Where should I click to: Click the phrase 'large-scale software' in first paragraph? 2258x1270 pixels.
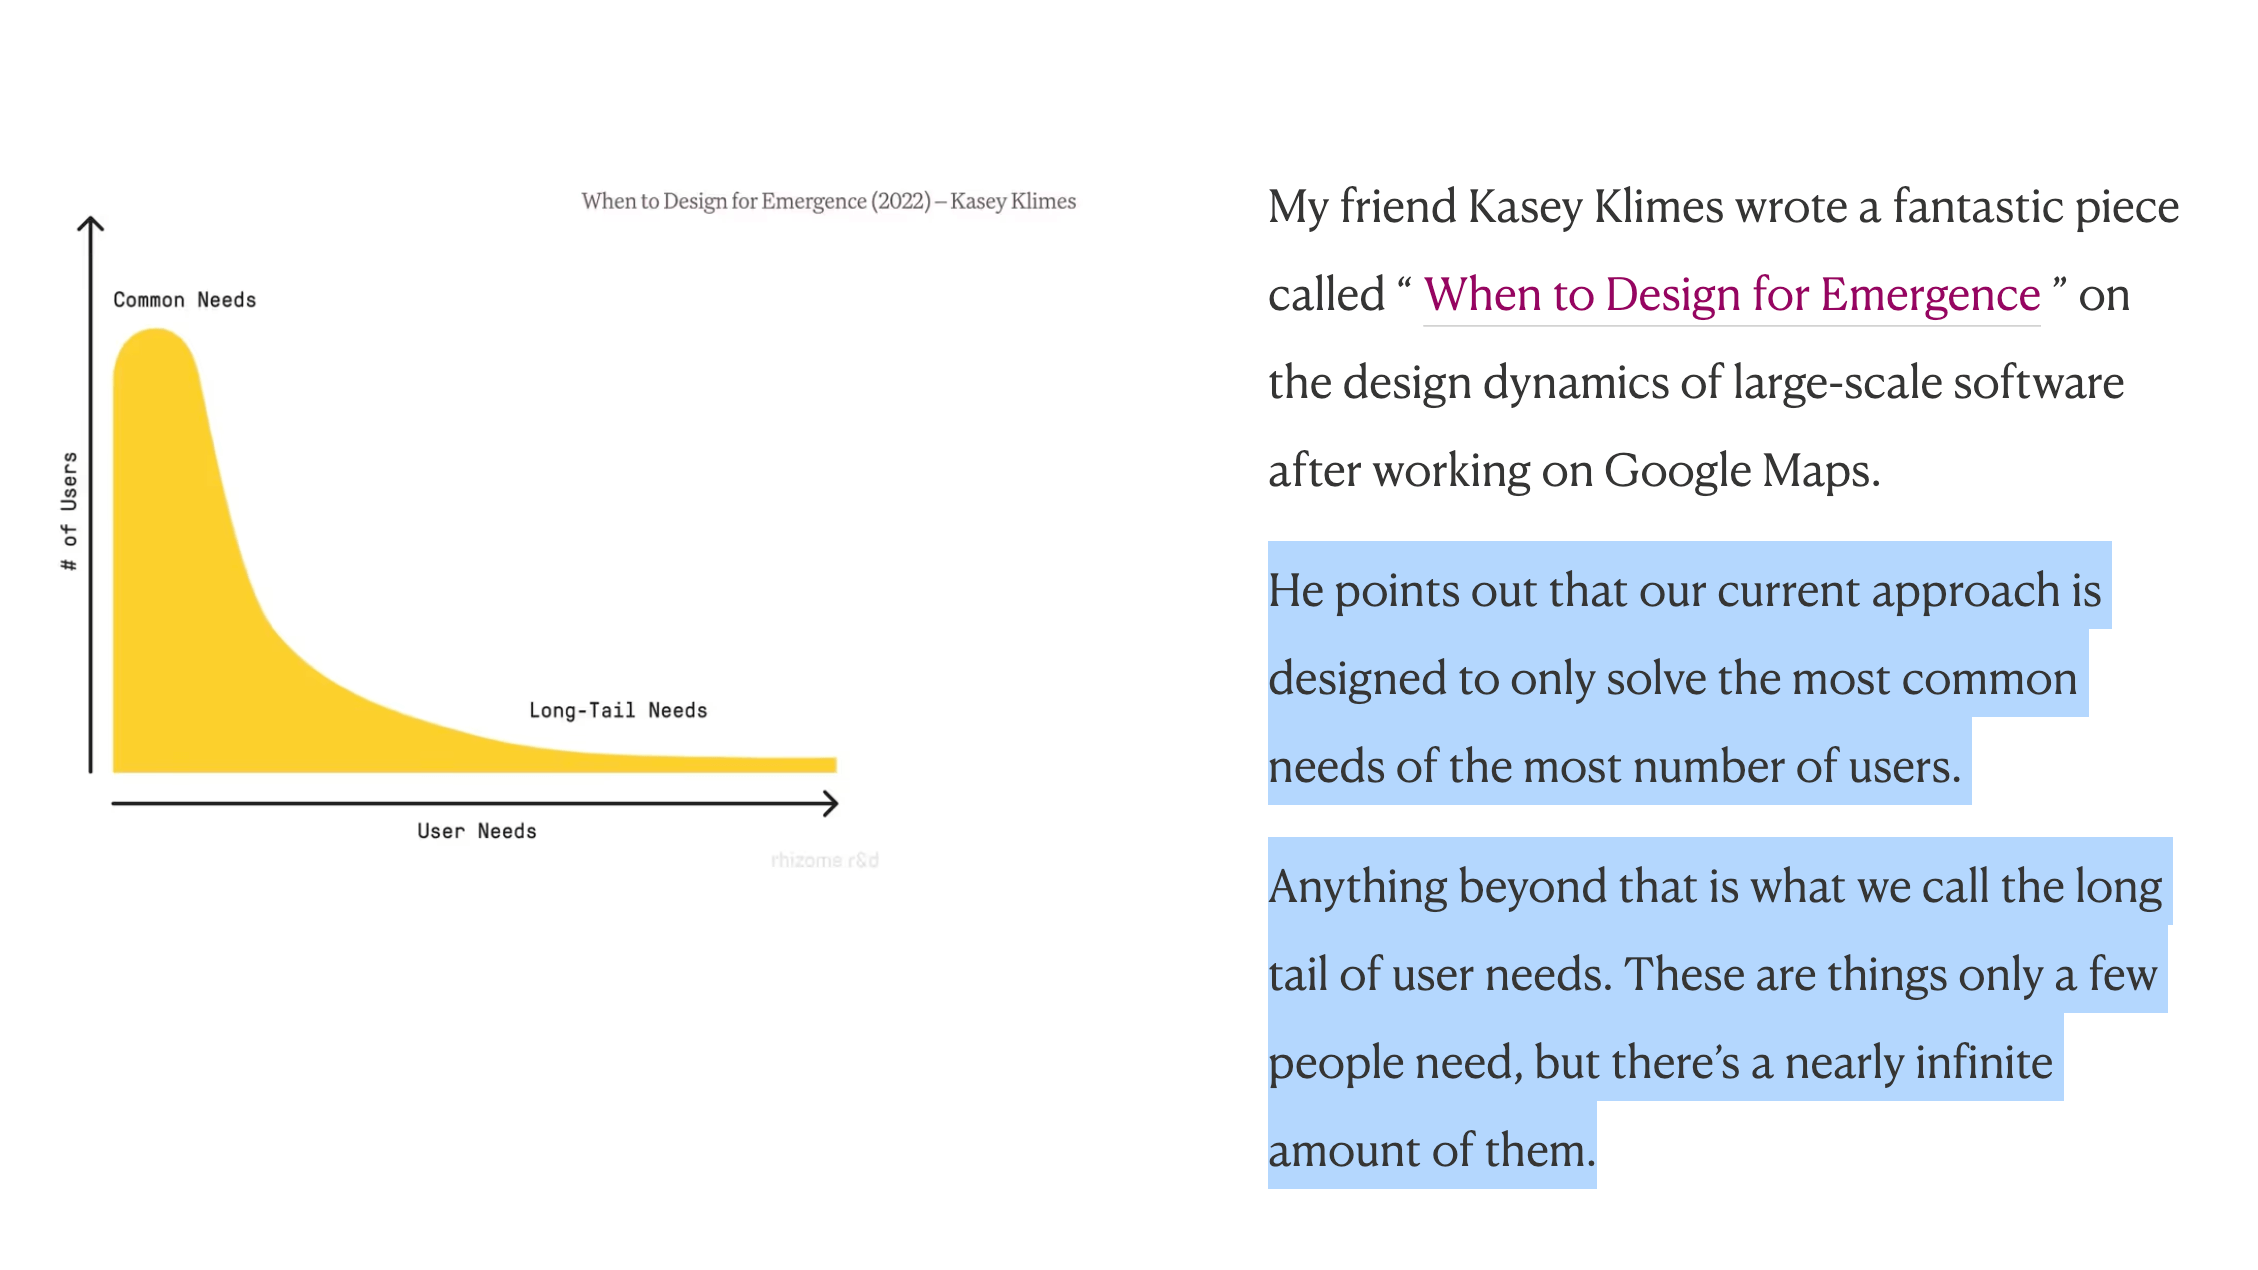[x=1928, y=383]
